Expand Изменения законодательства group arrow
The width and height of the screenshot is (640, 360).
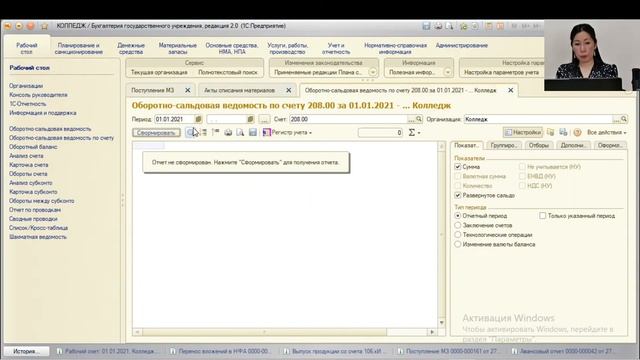coord(372,72)
